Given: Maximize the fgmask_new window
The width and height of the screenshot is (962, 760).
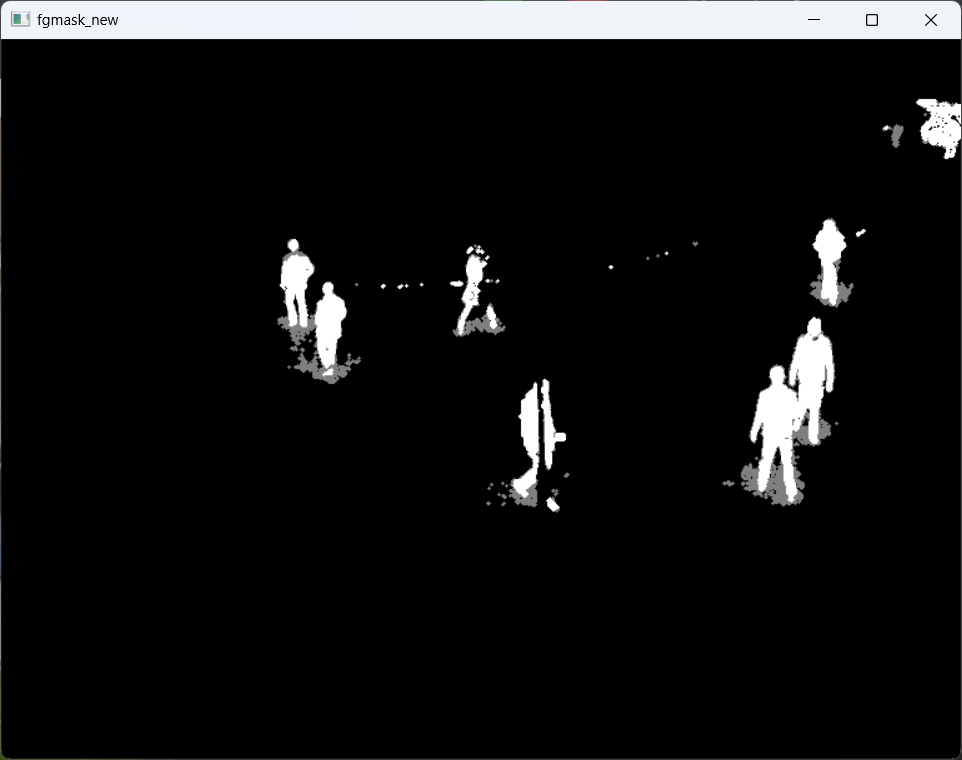Looking at the screenshot, I should point(872,20).
